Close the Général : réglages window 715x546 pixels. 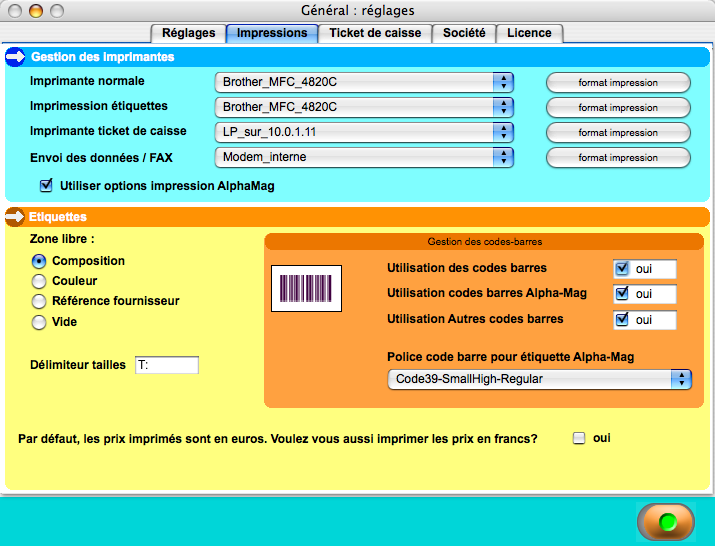[x=15, y=10]
